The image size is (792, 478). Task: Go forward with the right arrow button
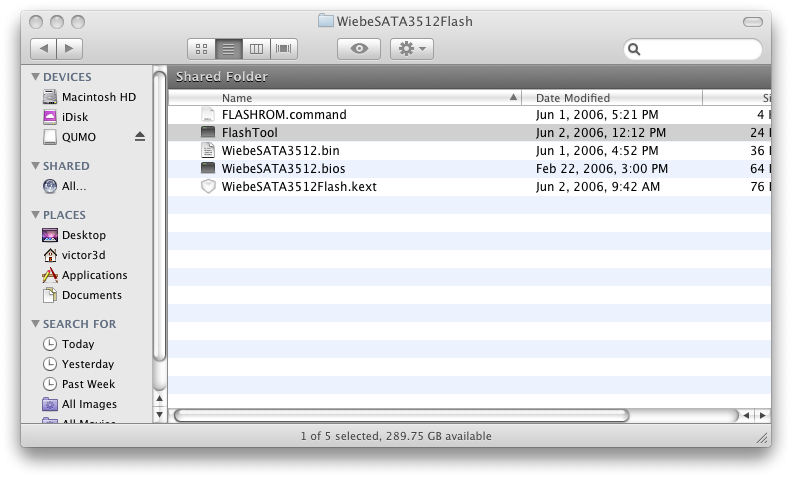(x=69, y=49)
